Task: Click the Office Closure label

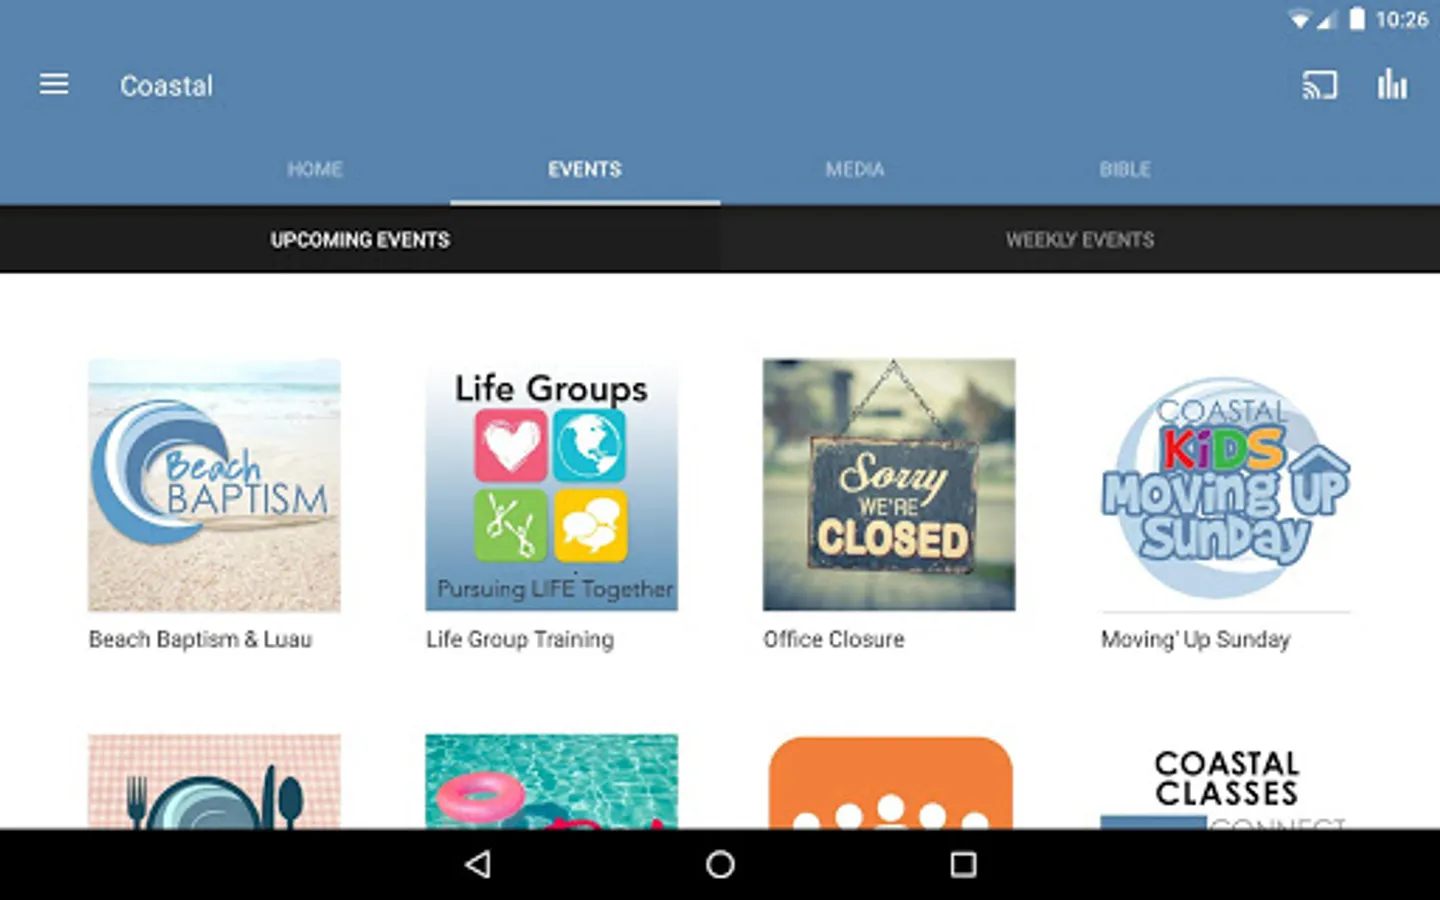Action: 834,639
